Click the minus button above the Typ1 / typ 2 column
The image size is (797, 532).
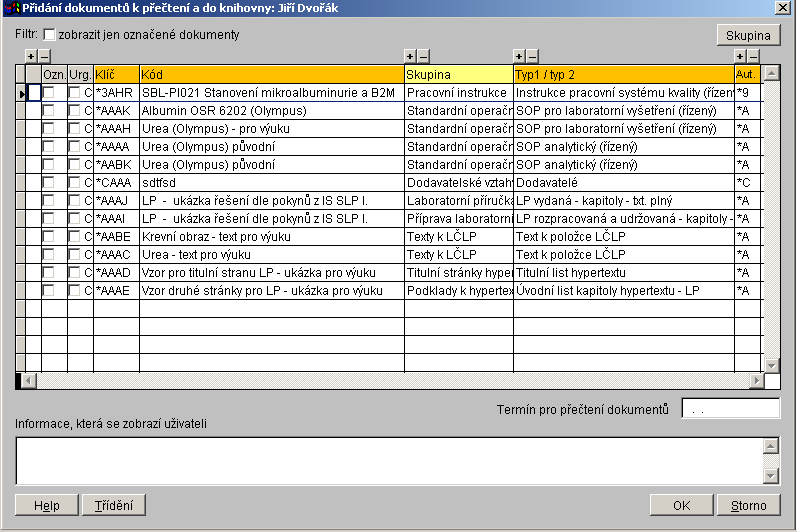(x=532, y=56)
